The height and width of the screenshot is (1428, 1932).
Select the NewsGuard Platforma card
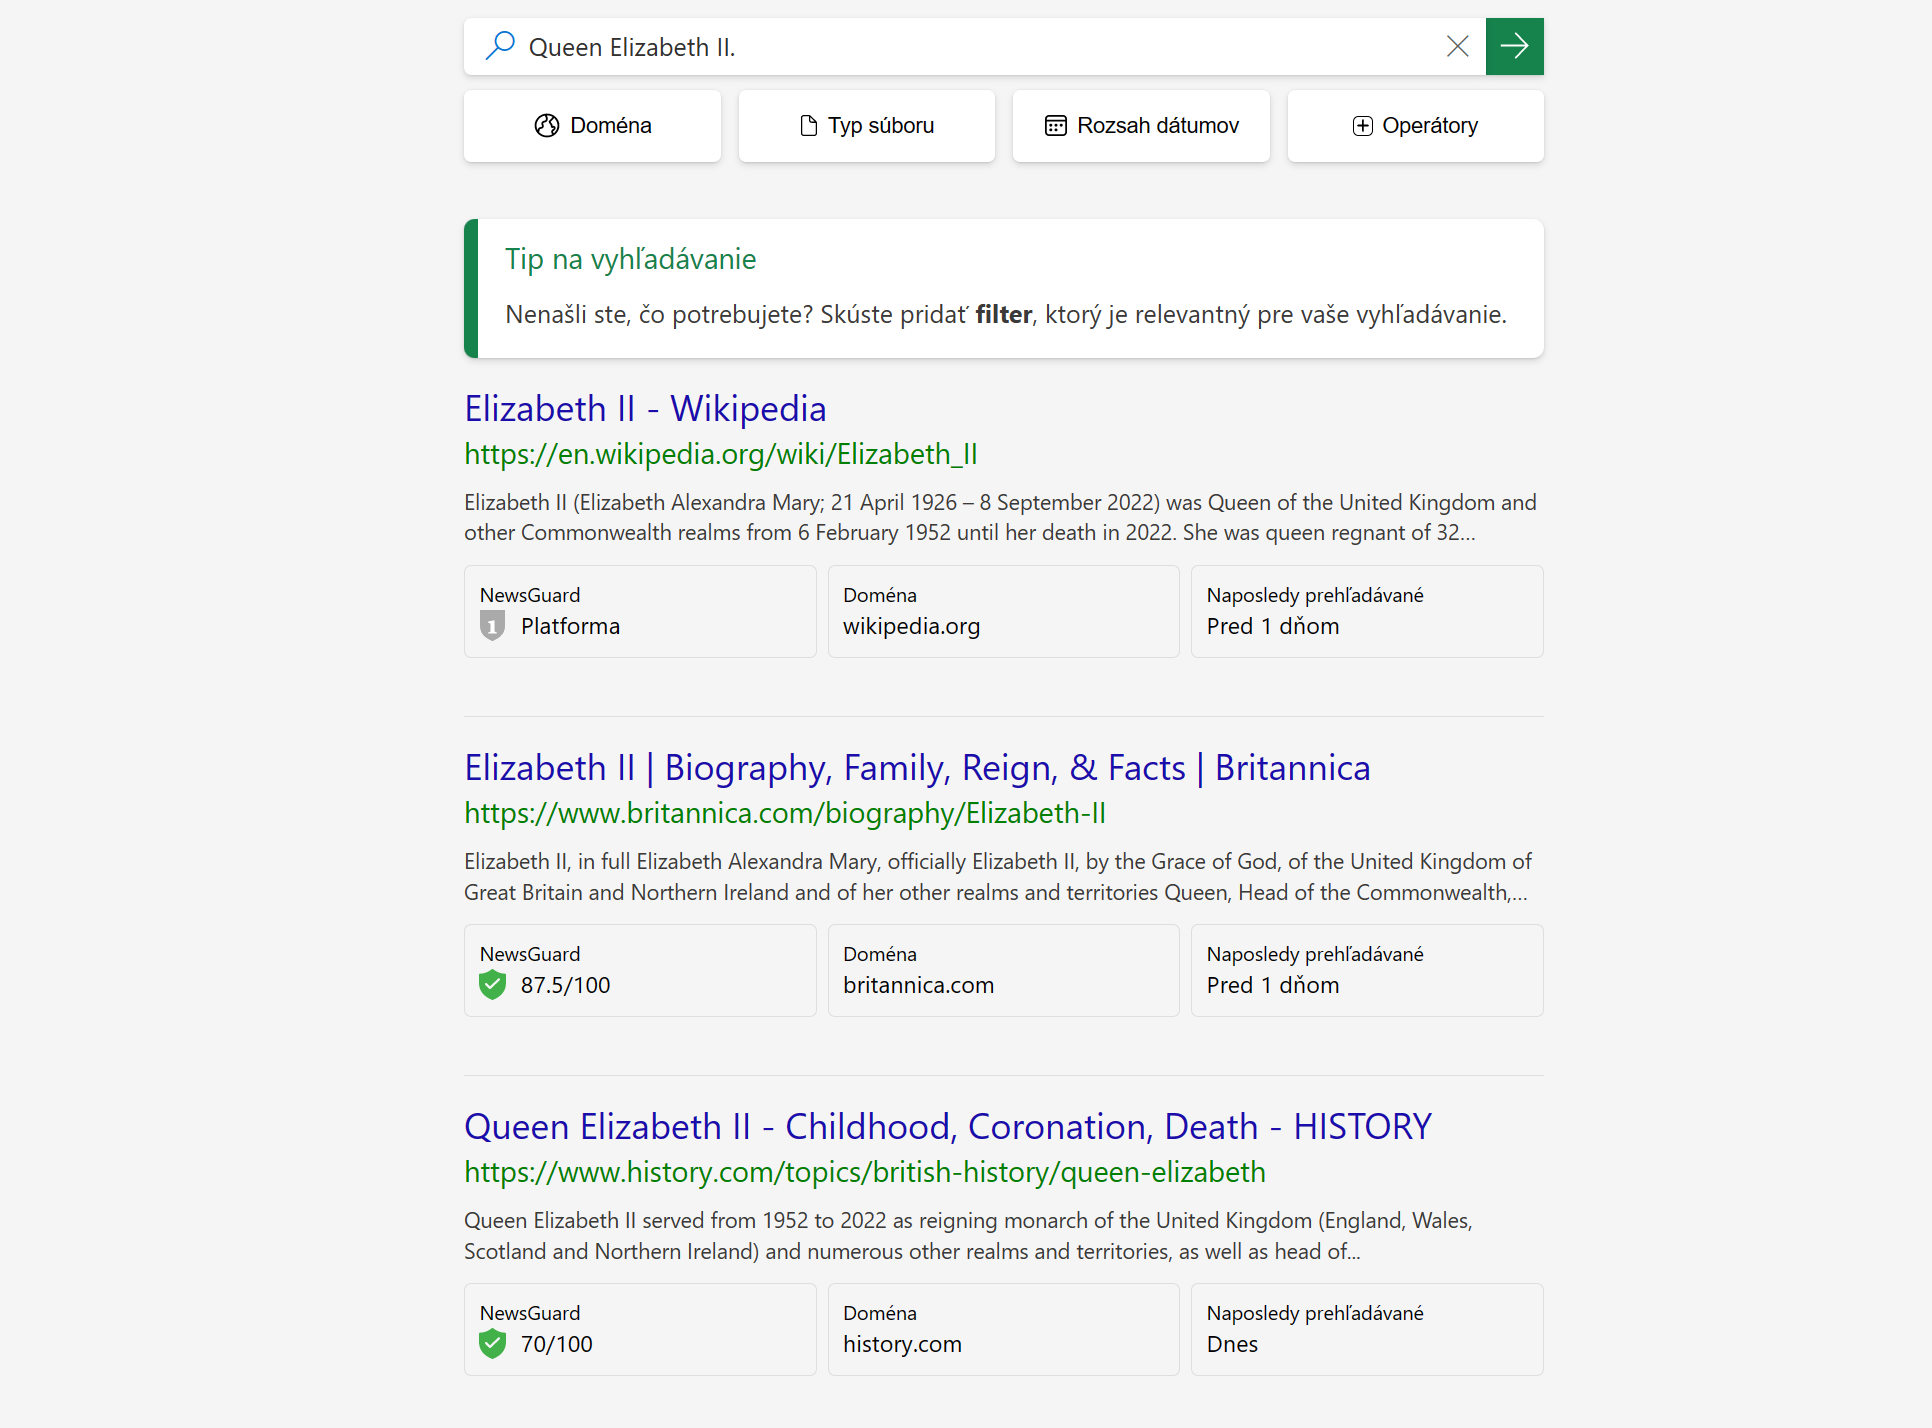(640, 611)
